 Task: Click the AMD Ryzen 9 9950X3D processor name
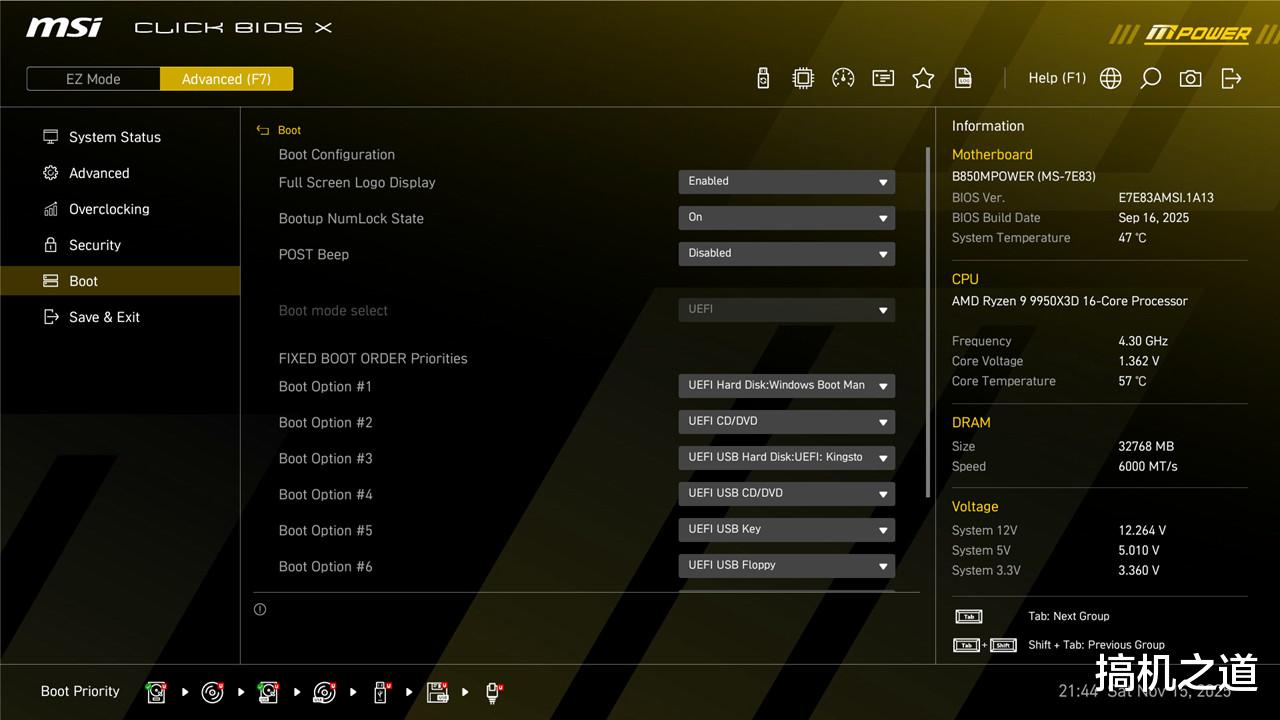[1070, 301]
